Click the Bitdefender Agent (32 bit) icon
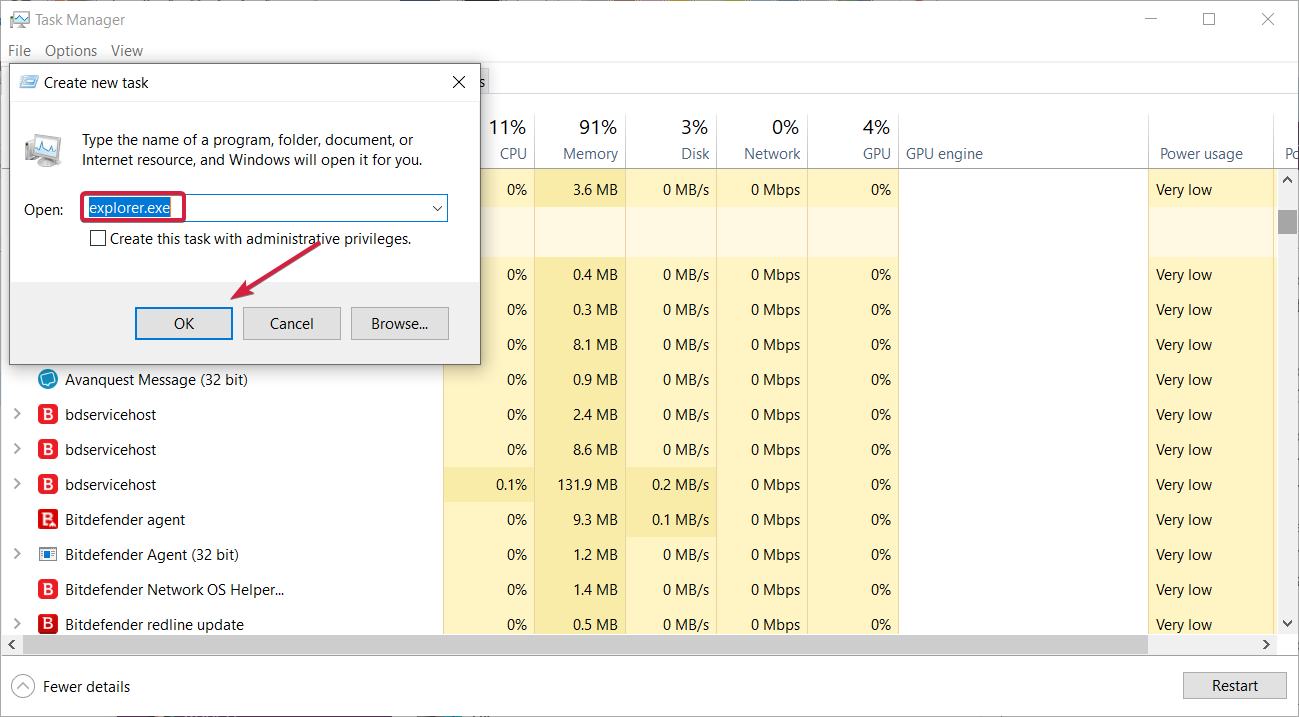The width and height of the screenshot is (1299, 717). click(48, 555)
